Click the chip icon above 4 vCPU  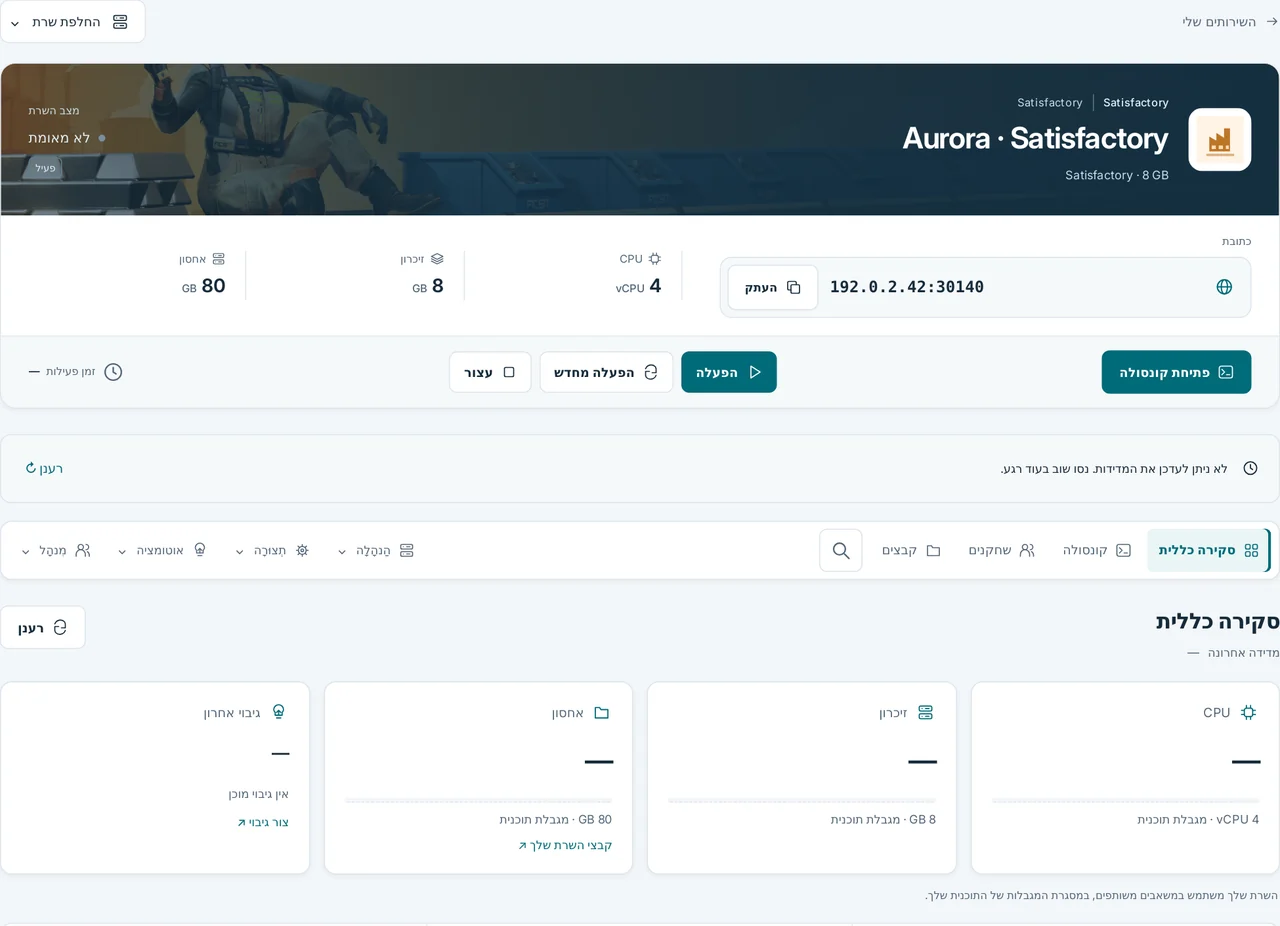click(x=655, y=259)
